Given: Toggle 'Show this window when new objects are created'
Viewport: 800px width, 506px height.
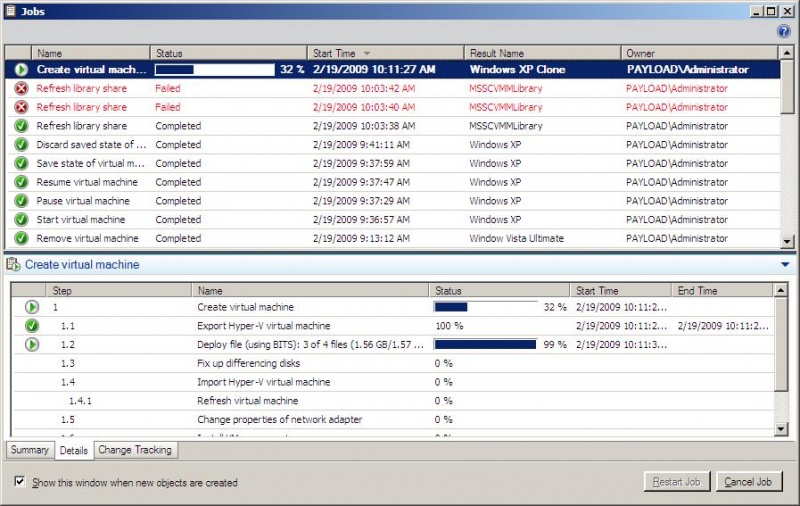Looking at the screenshot, I should coord(20,482).
